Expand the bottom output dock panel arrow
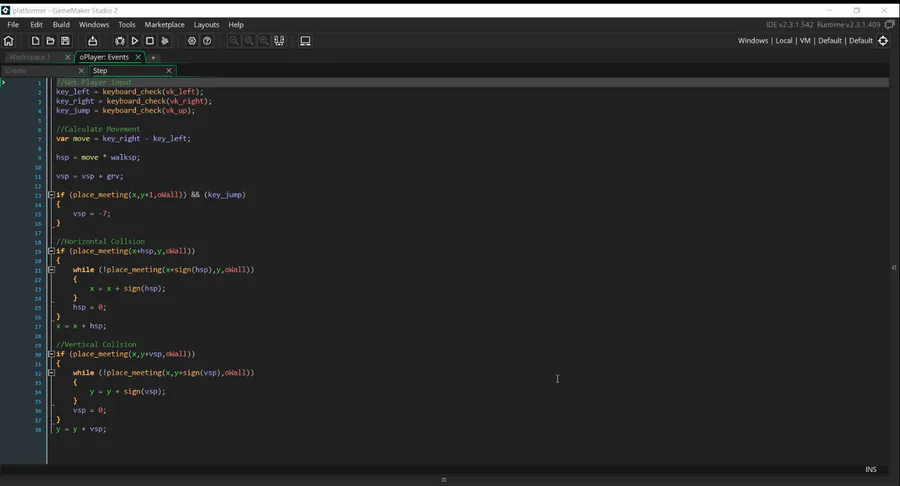 coord(444,480)
